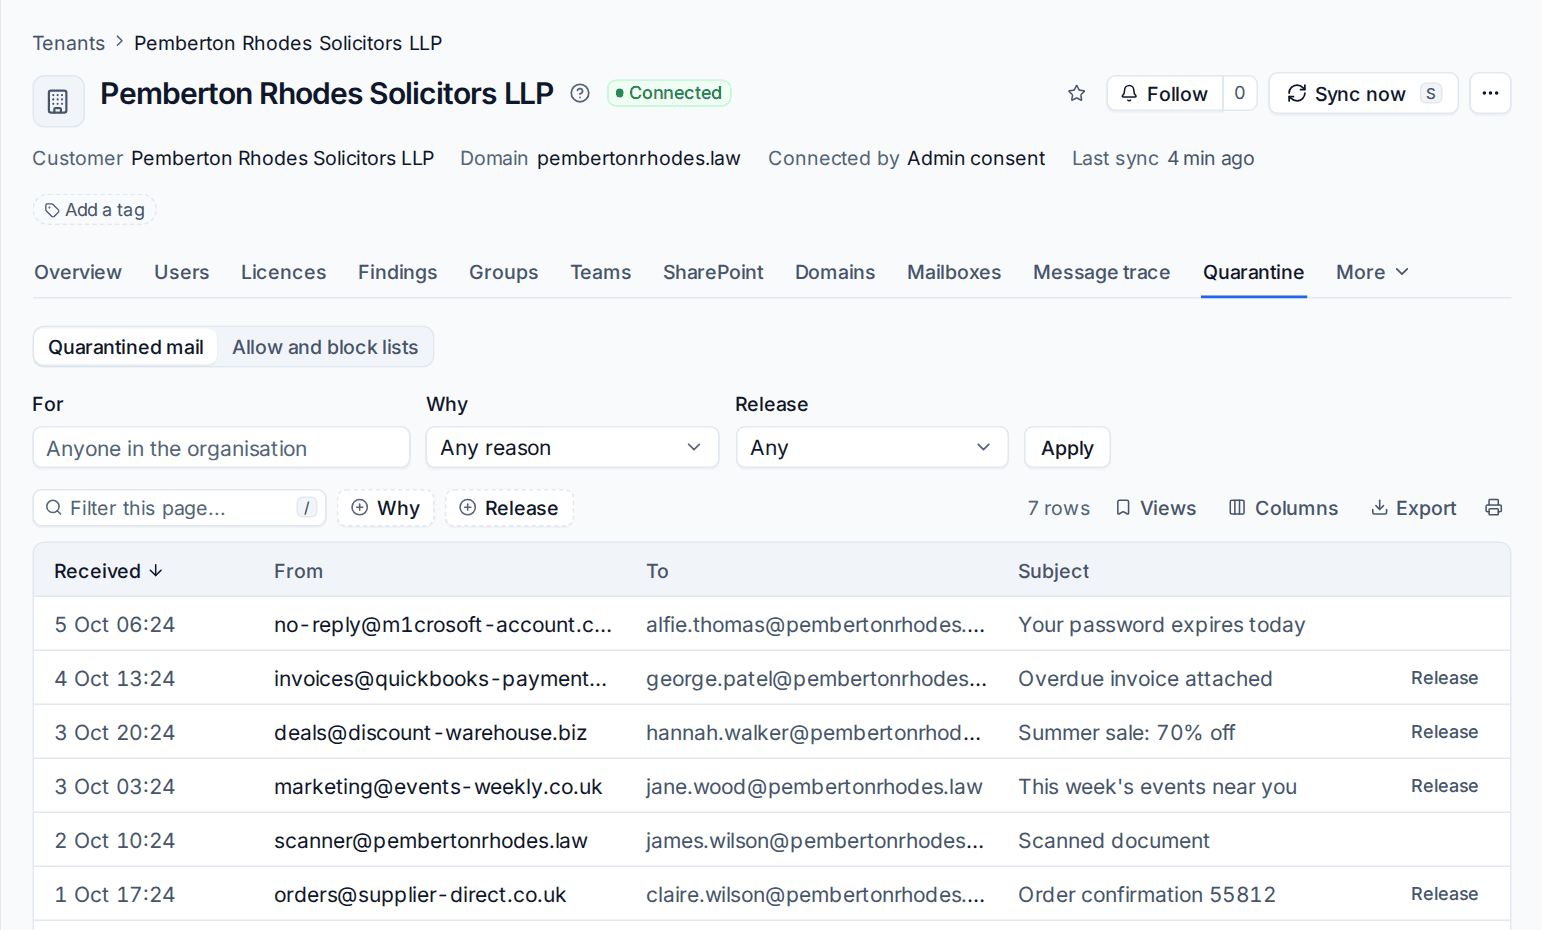Select Quarantined mail sub-tab
Screen dimensions: 1542x930
pyautogui.click(x=126, y=347)
